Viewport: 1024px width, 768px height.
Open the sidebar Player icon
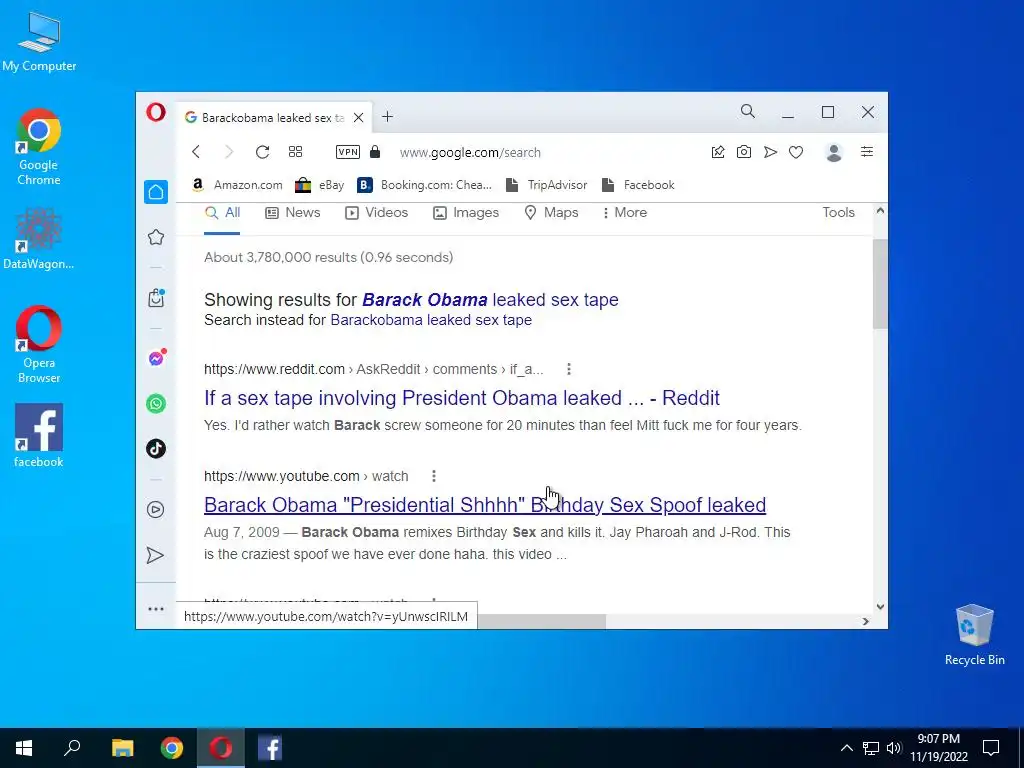pos(155,509)
